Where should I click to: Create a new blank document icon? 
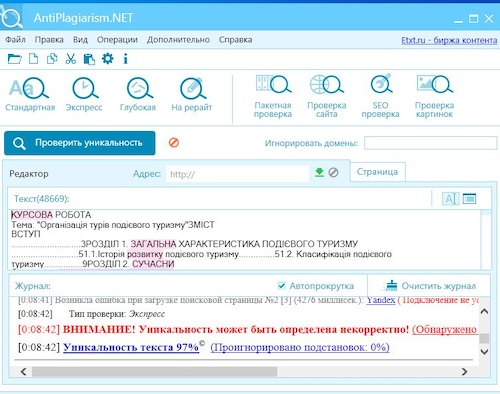pyautogui.click(x=33, y=59)
